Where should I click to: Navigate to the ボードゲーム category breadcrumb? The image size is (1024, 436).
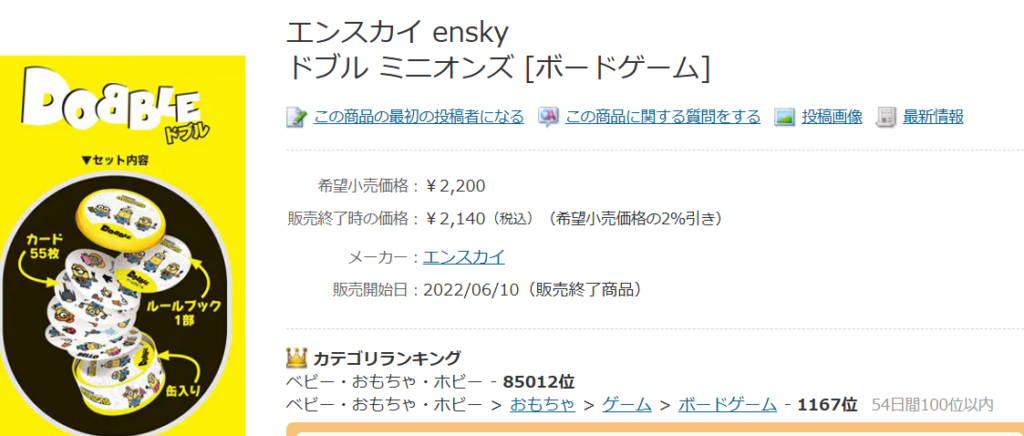[x=727, y=405]
